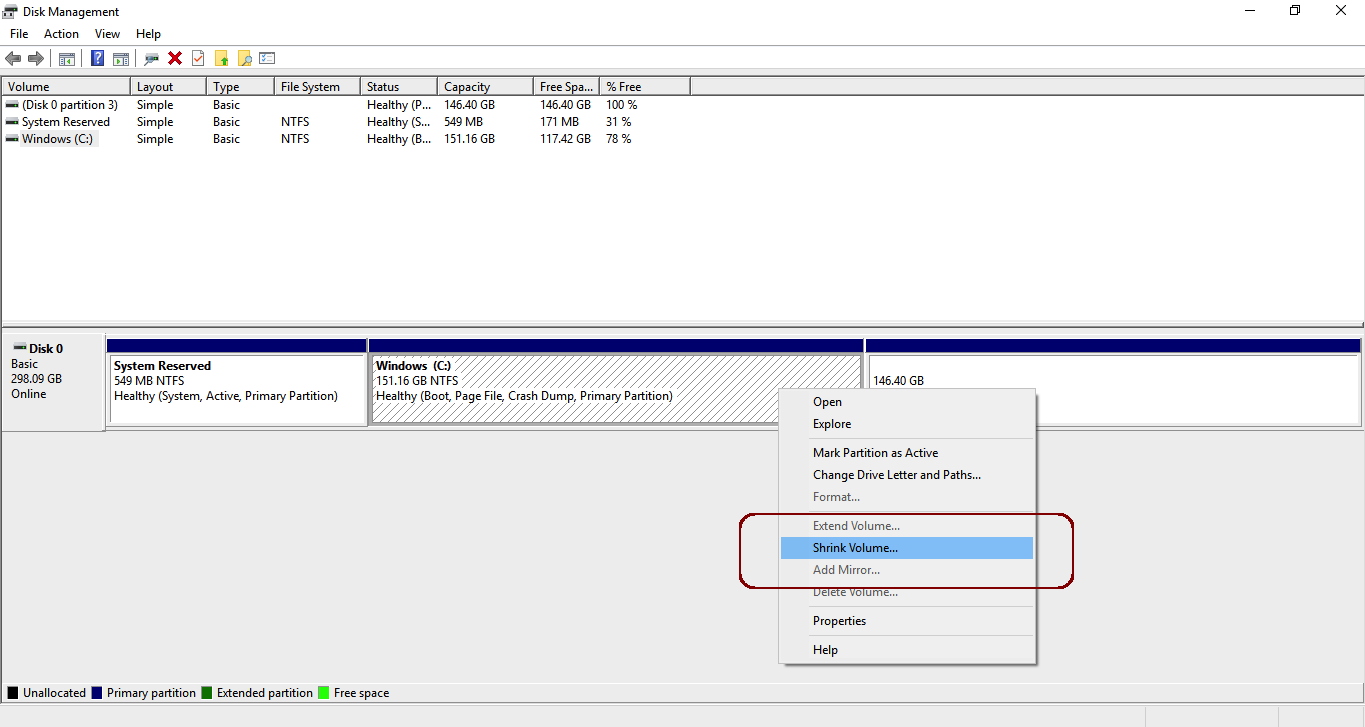
Task: Open the View menu
Action: click(x=107, y=34)
